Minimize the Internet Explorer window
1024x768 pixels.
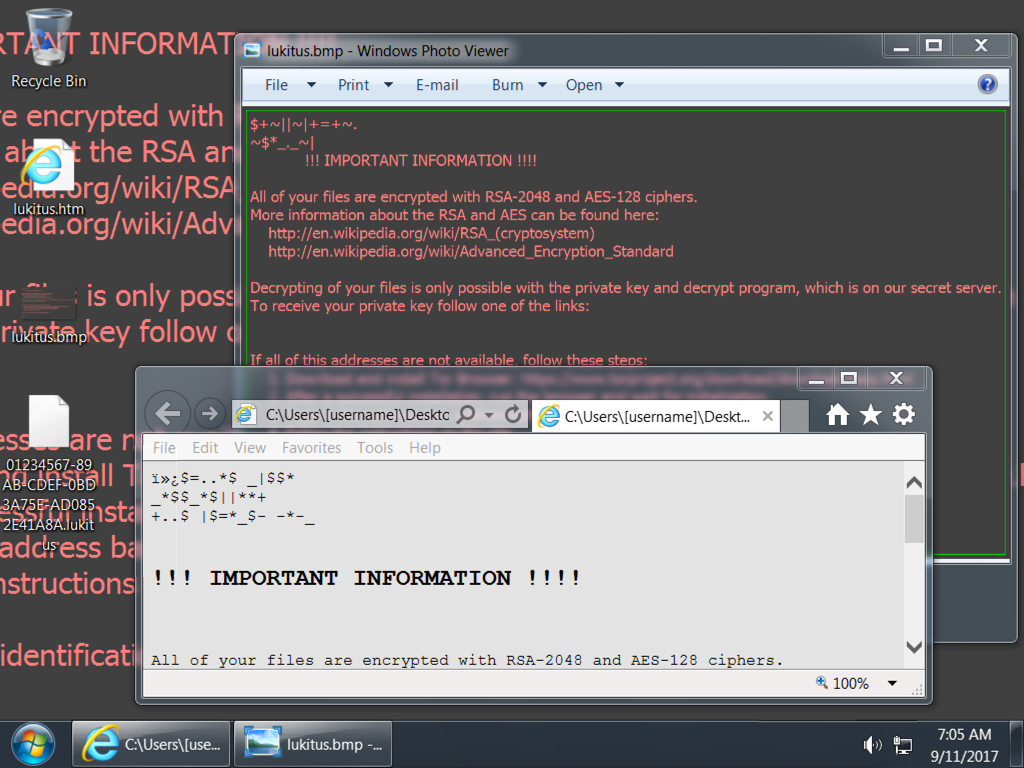(x=816, y=378)
